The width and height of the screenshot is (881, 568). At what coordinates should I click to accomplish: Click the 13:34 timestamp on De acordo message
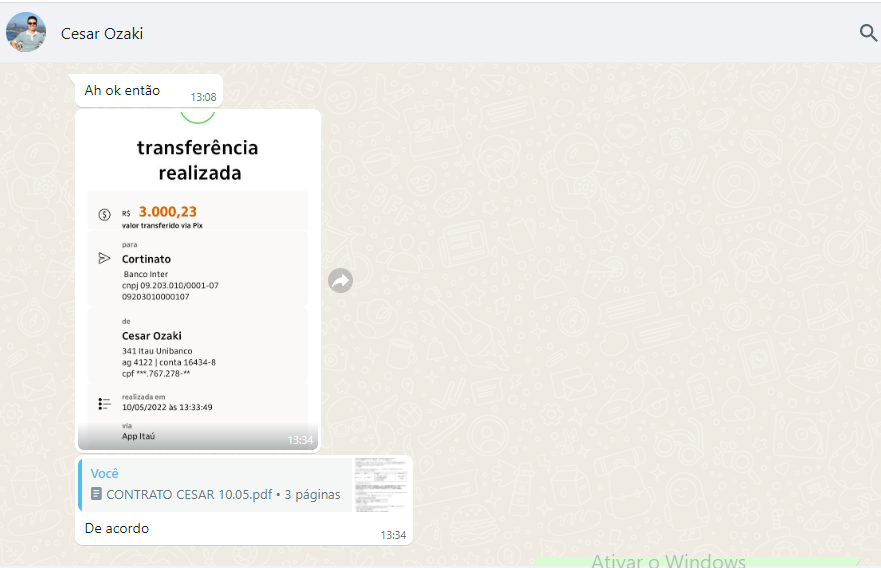(x=393, y=535)
